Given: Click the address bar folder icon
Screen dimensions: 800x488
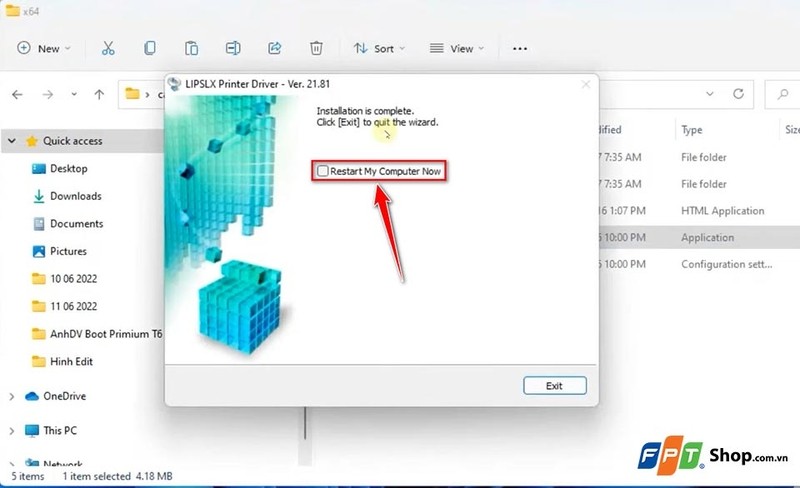Looking at the screenshot, I should coord(132,94).
